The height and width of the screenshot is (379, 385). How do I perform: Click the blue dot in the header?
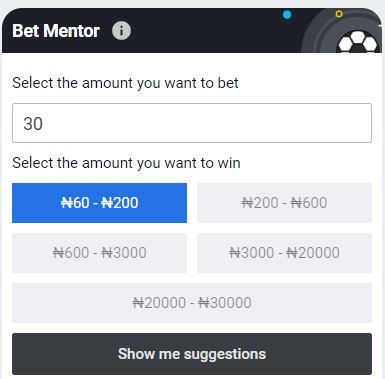[x=287, y=15]
